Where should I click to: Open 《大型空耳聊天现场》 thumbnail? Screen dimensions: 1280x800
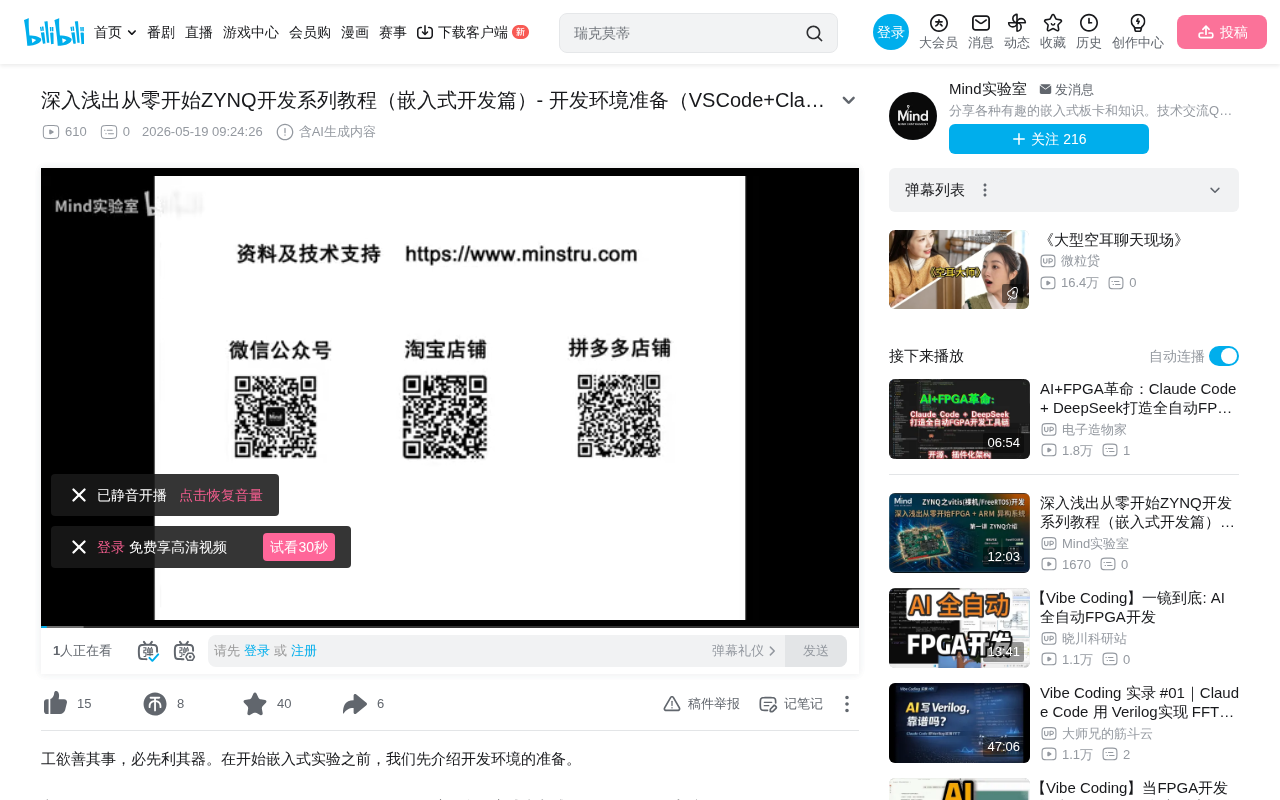click(x=959, y=270)
